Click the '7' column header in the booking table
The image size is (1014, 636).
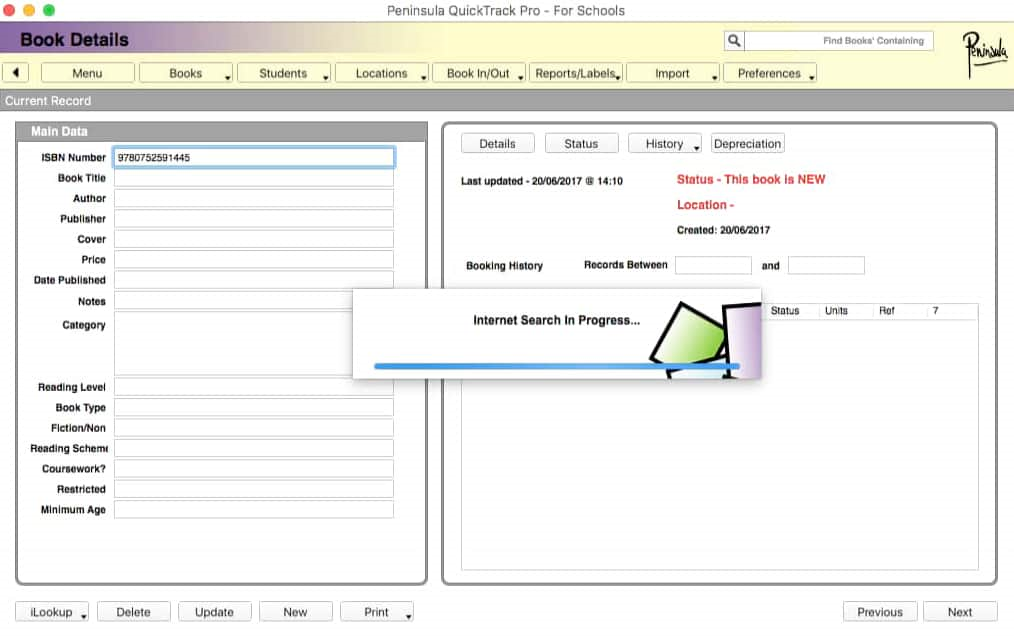click(x=936, y=311)
